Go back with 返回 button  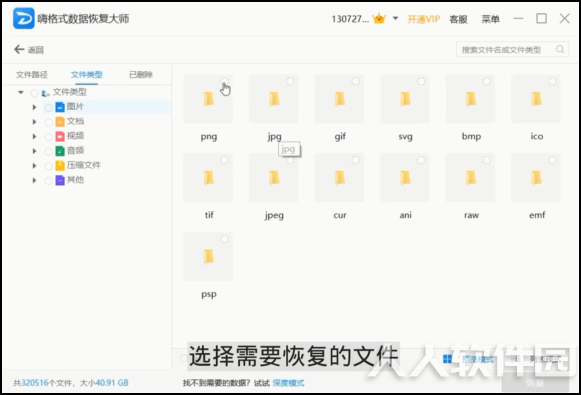pos(29,49)
